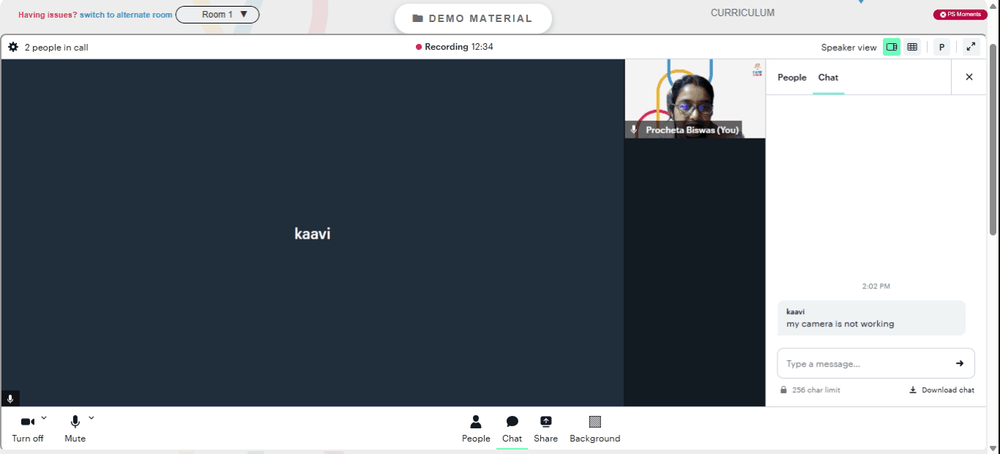Screen dimensions: 1000x454
Task: Click mic icon on Procheta Biswas tile
Action: pyautogui.click(x=633, y=129)
